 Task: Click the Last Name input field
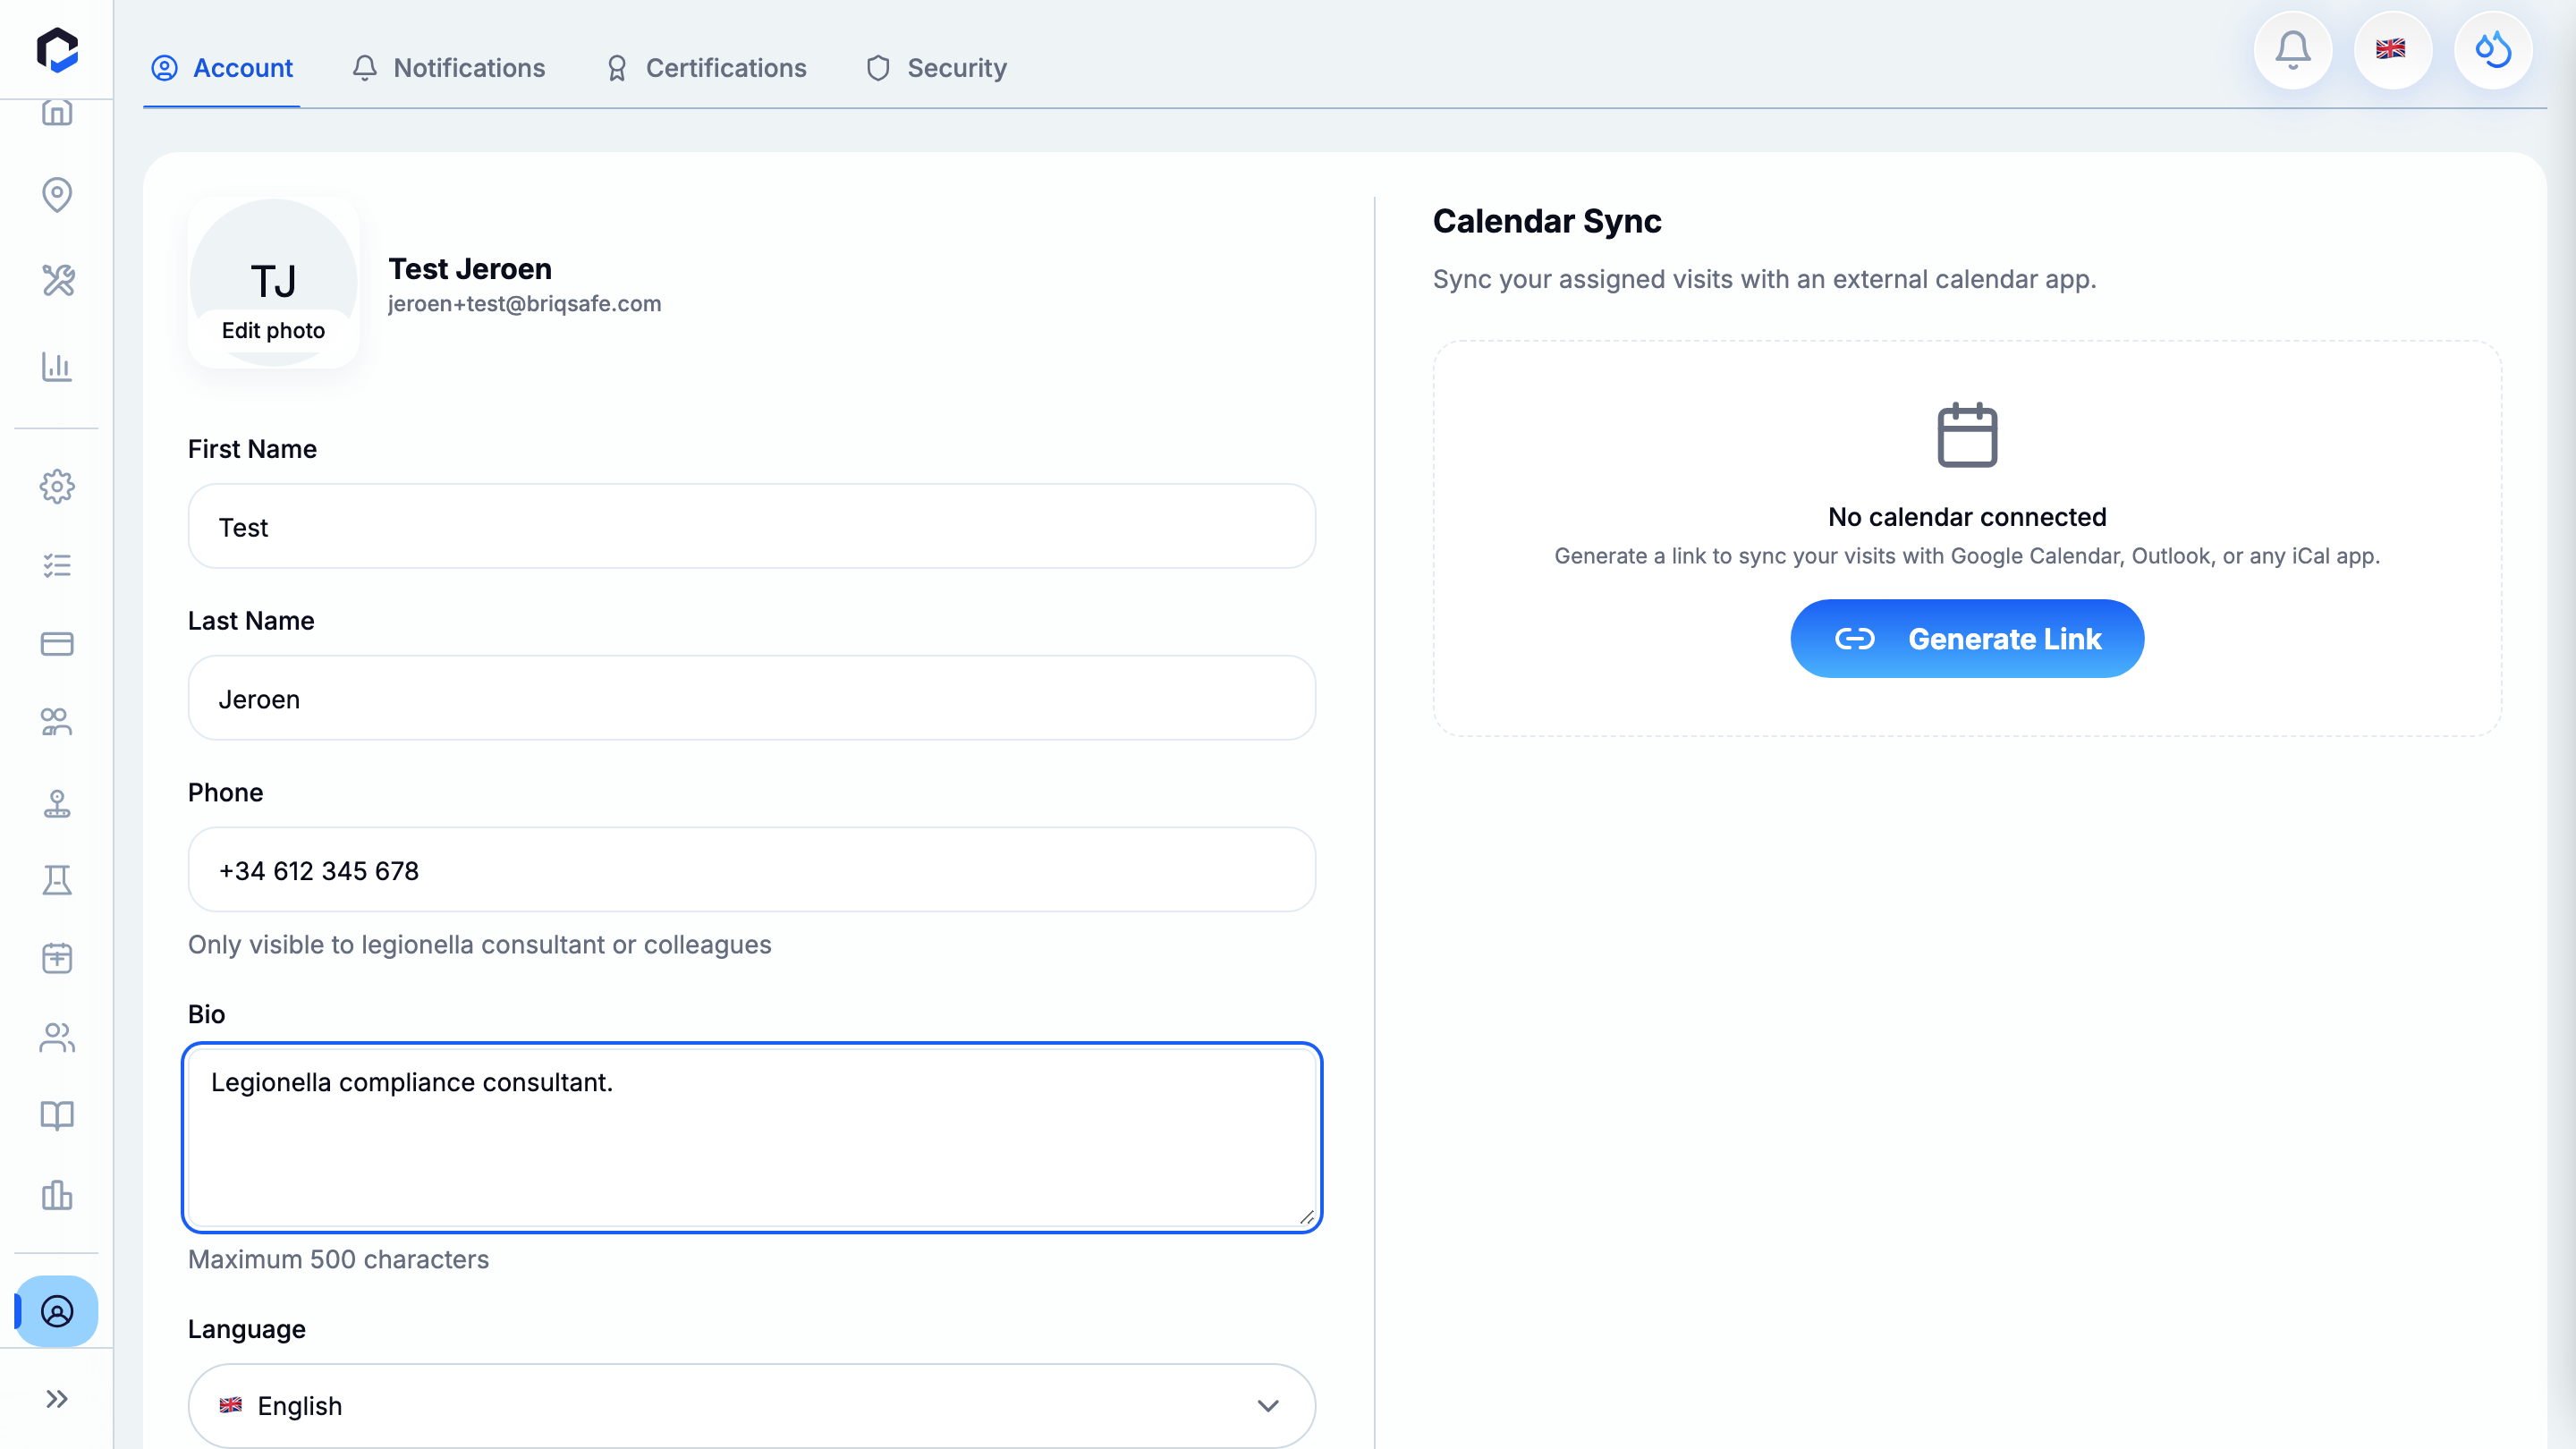(752, 698)
